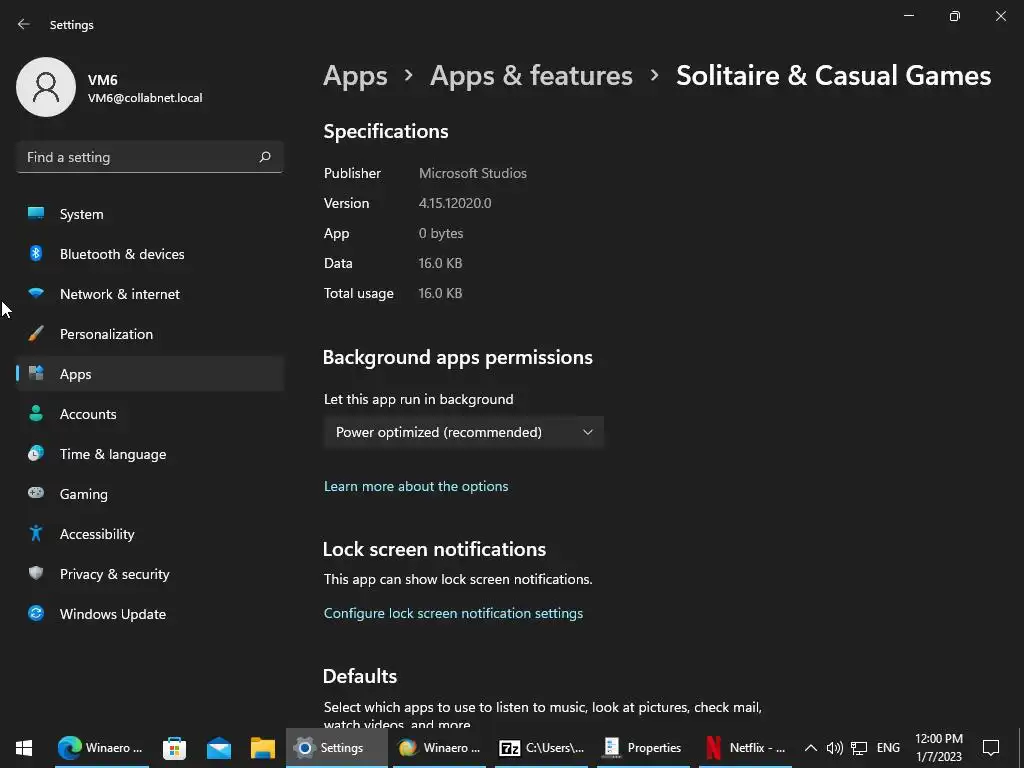Open the ENG language switcher

(x=888, y=748)
